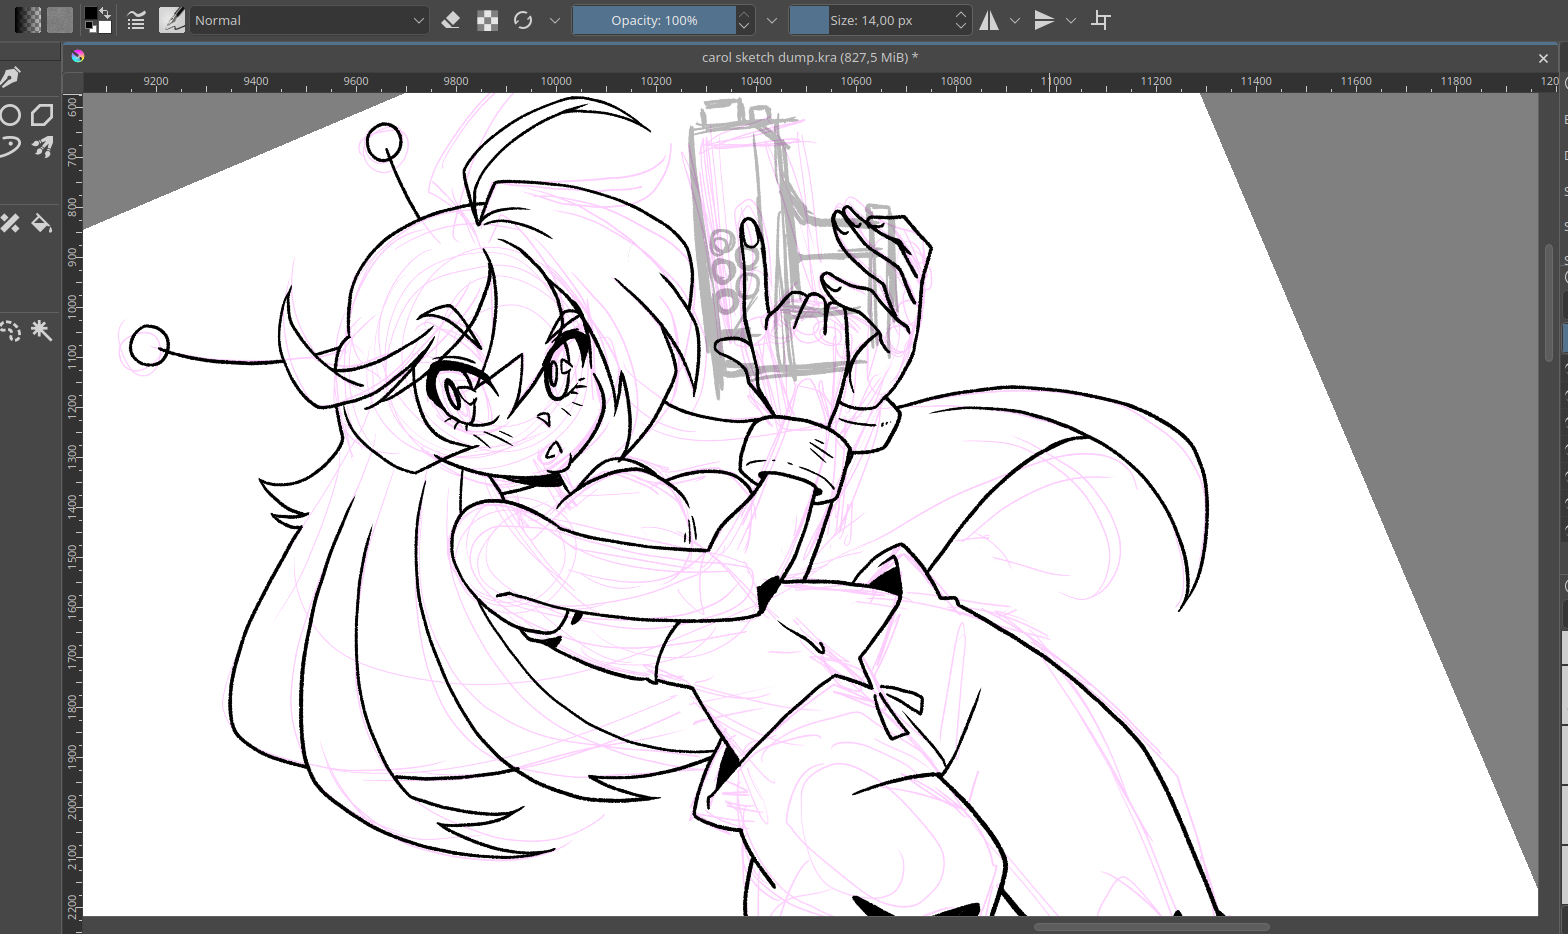
Task: Select the carol sketch dump.kra document tab
Action: tap(809, 57)
